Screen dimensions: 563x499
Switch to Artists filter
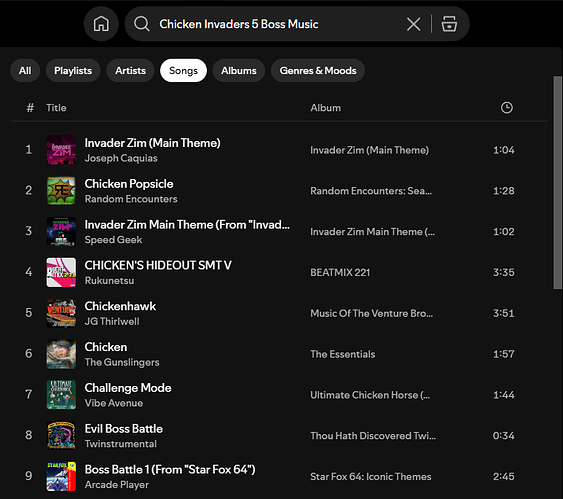tap(130, 71)
